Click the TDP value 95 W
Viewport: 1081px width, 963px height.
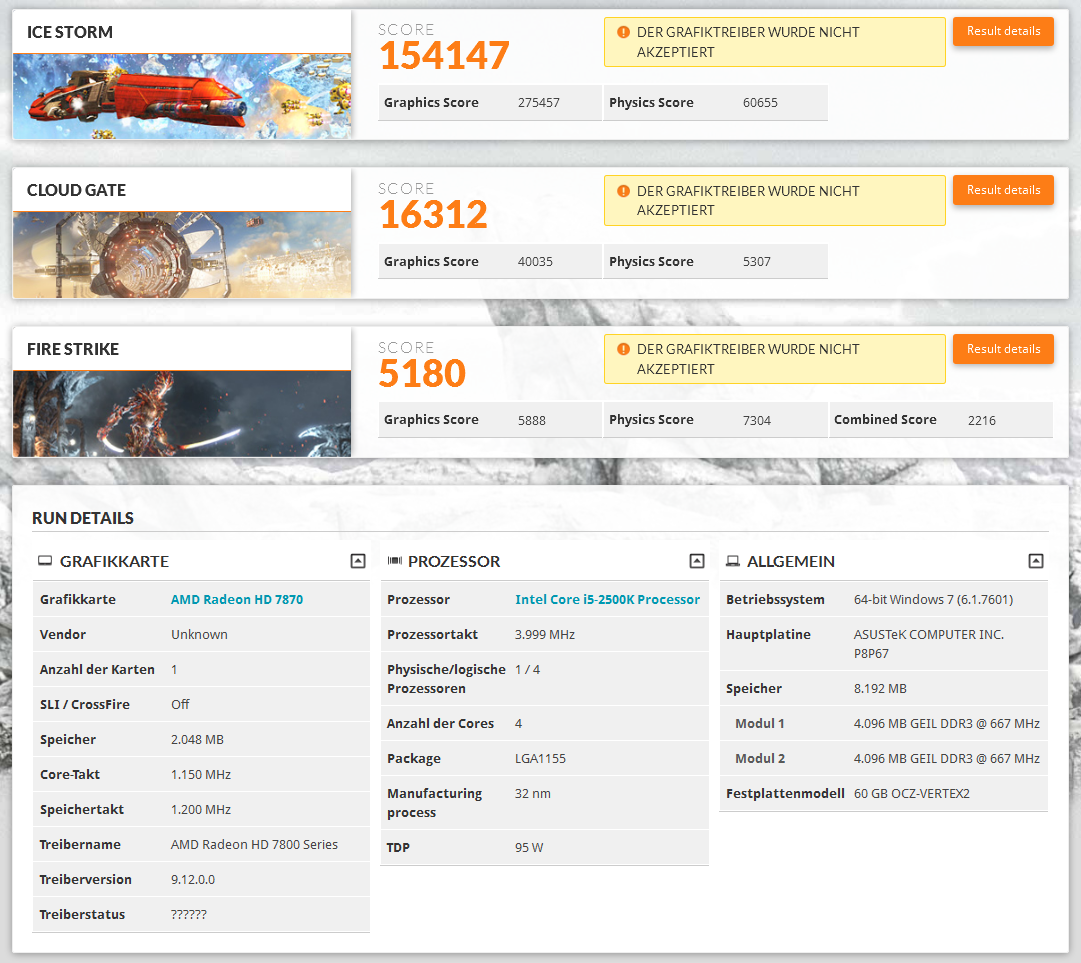coord(529,847)
